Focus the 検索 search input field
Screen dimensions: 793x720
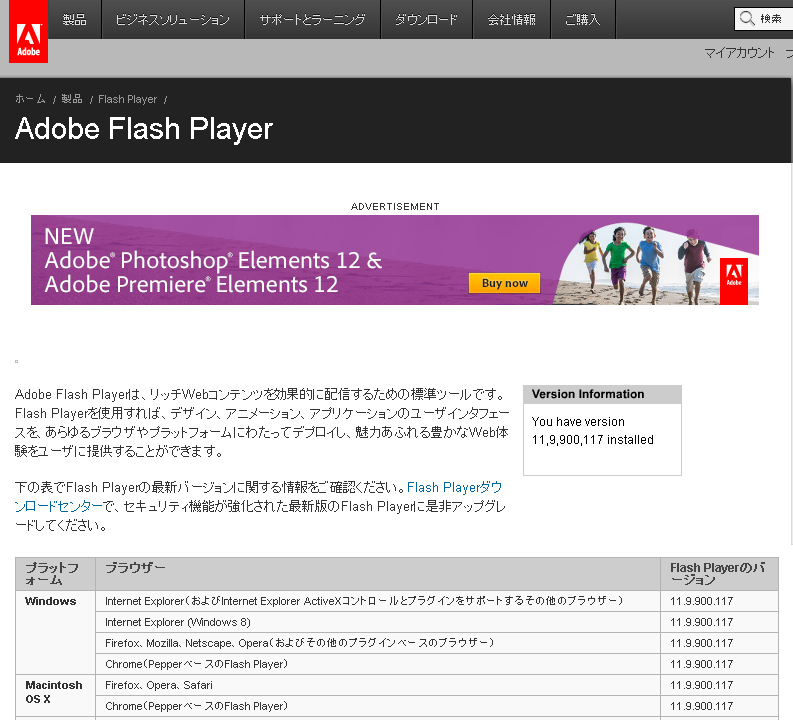[773, 19]
